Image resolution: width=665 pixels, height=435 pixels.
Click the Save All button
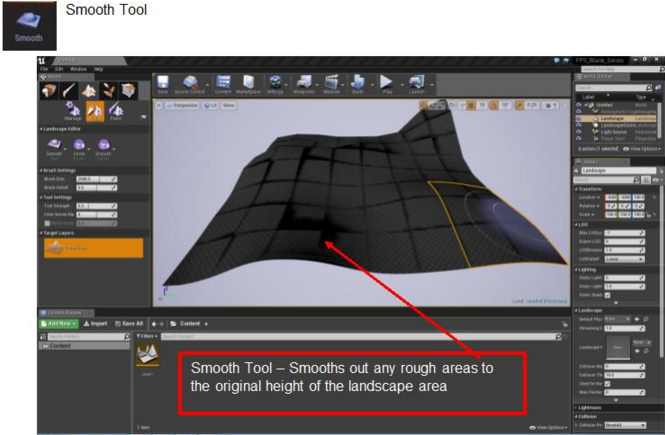129,323
